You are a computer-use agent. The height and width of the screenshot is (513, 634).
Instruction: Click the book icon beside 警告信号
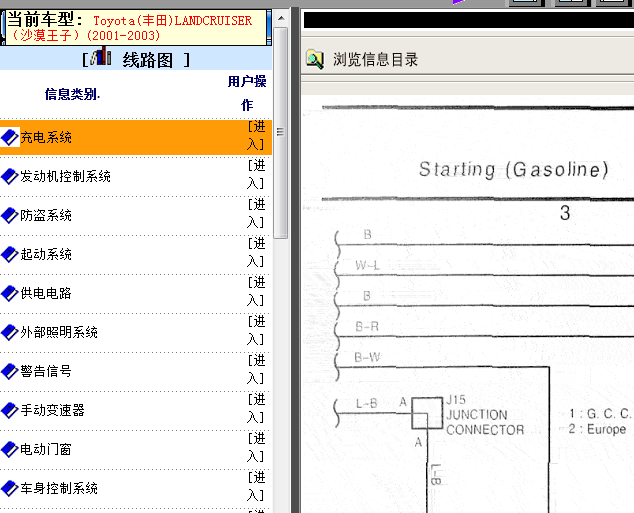(x=10, y=371)
